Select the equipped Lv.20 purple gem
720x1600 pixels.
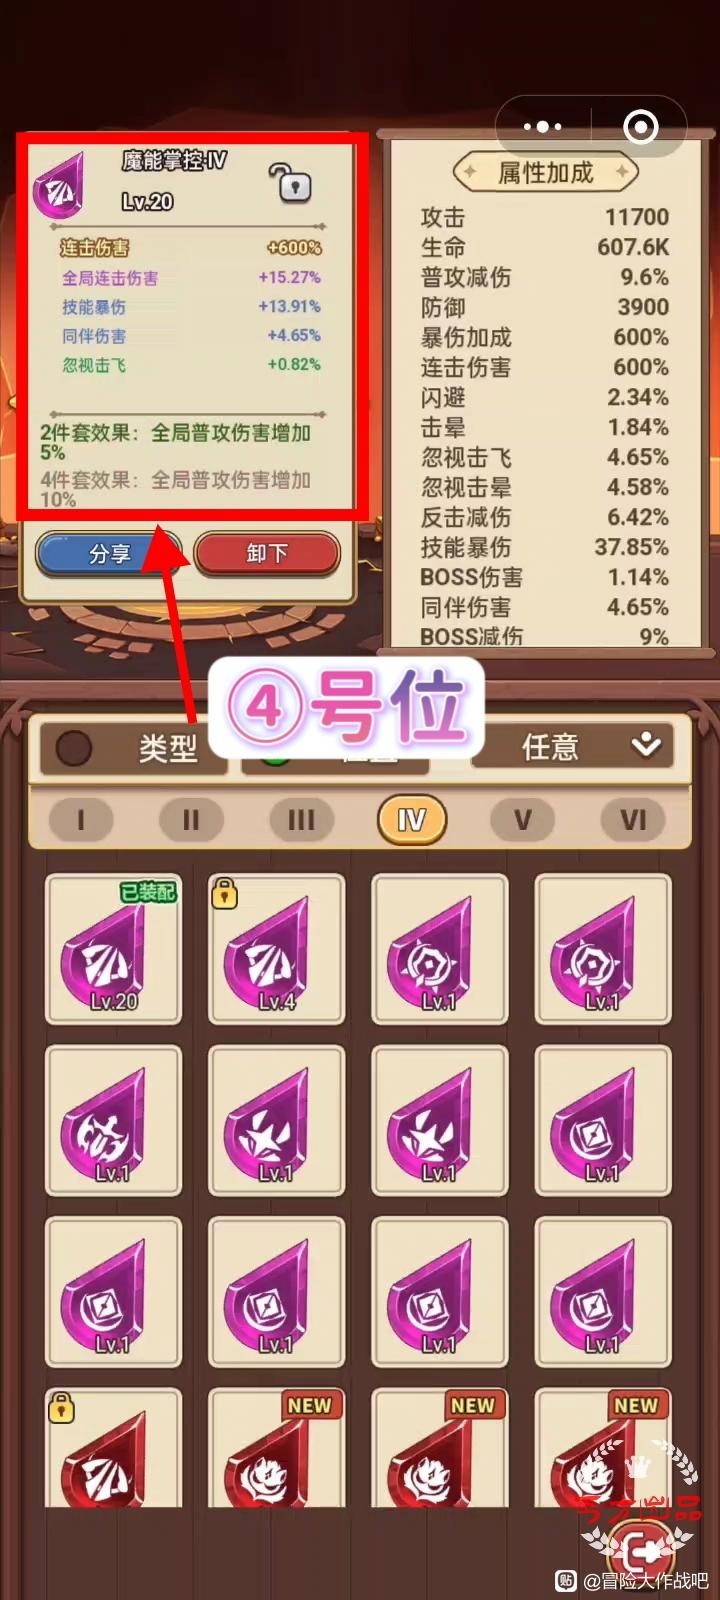point(113,949)
